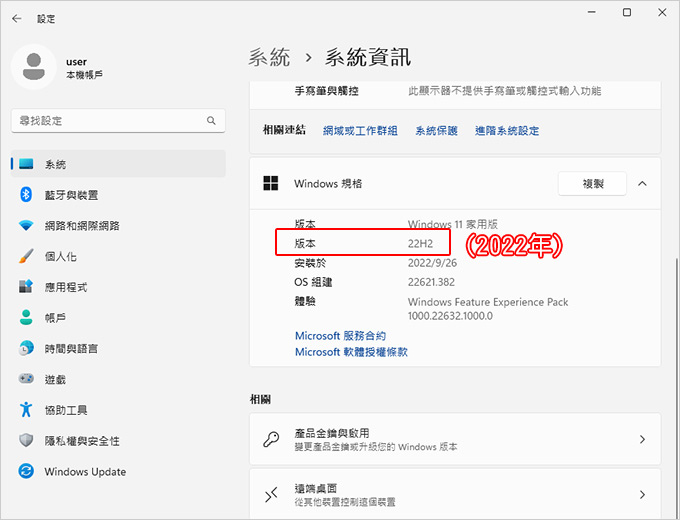Viewport: 680px width, 520px height.
Task: Open the 網路和網際網路 Wi-Fi icon
Action: [x=26, y=226]
